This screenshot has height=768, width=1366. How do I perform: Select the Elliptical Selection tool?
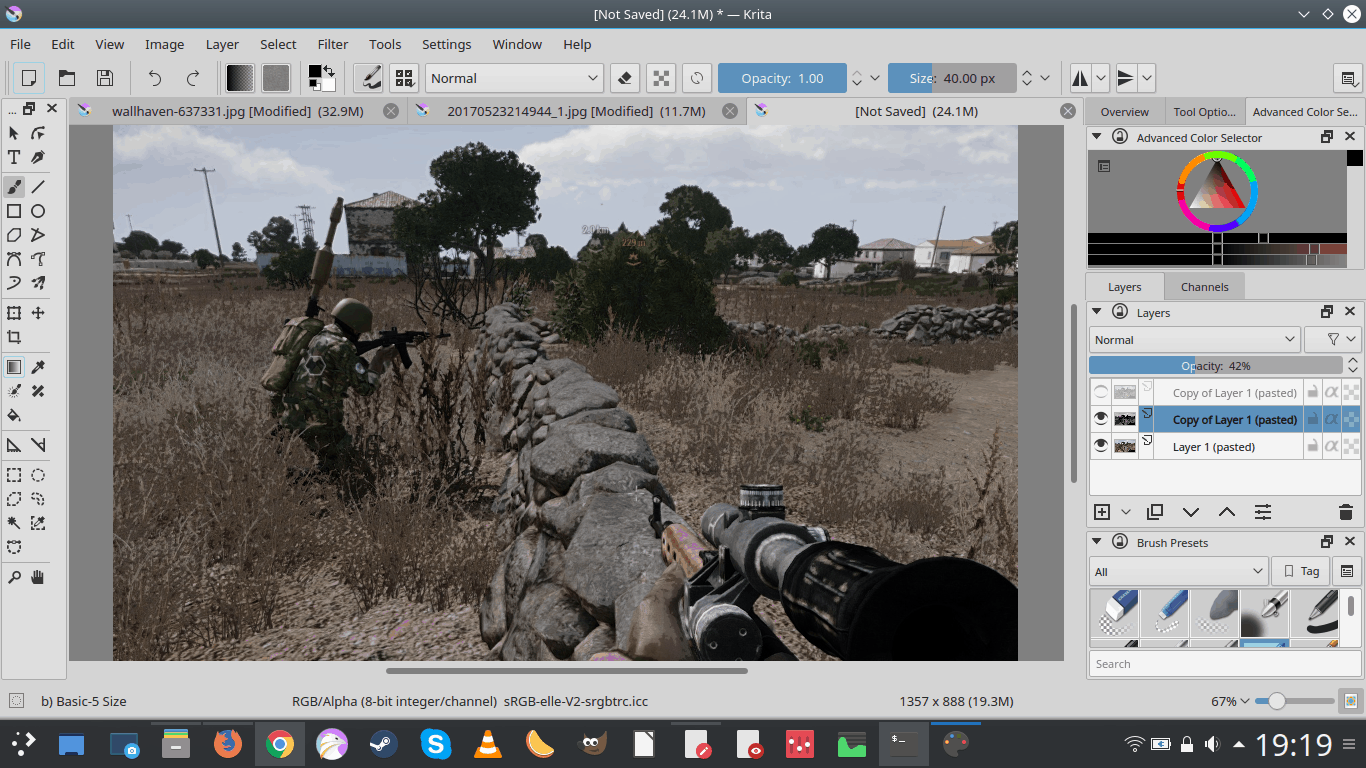pos(38,475)
